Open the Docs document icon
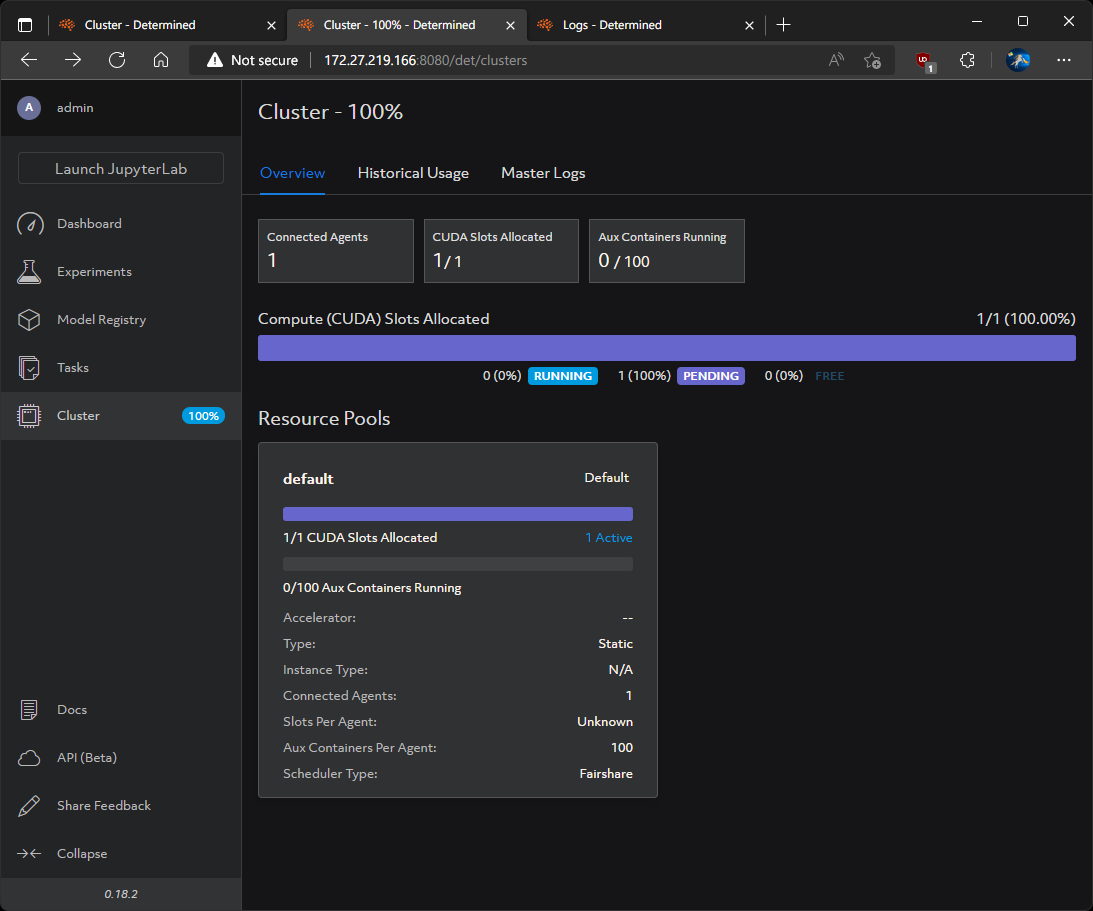 [x=29, y=710]
